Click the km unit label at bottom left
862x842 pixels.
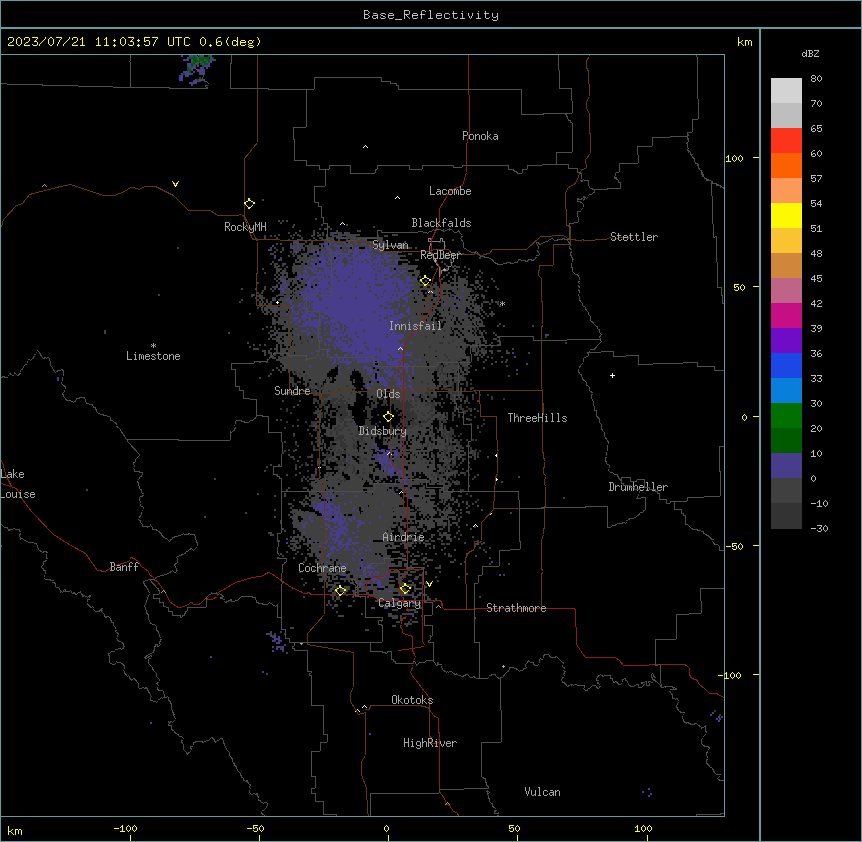(15, 830)
